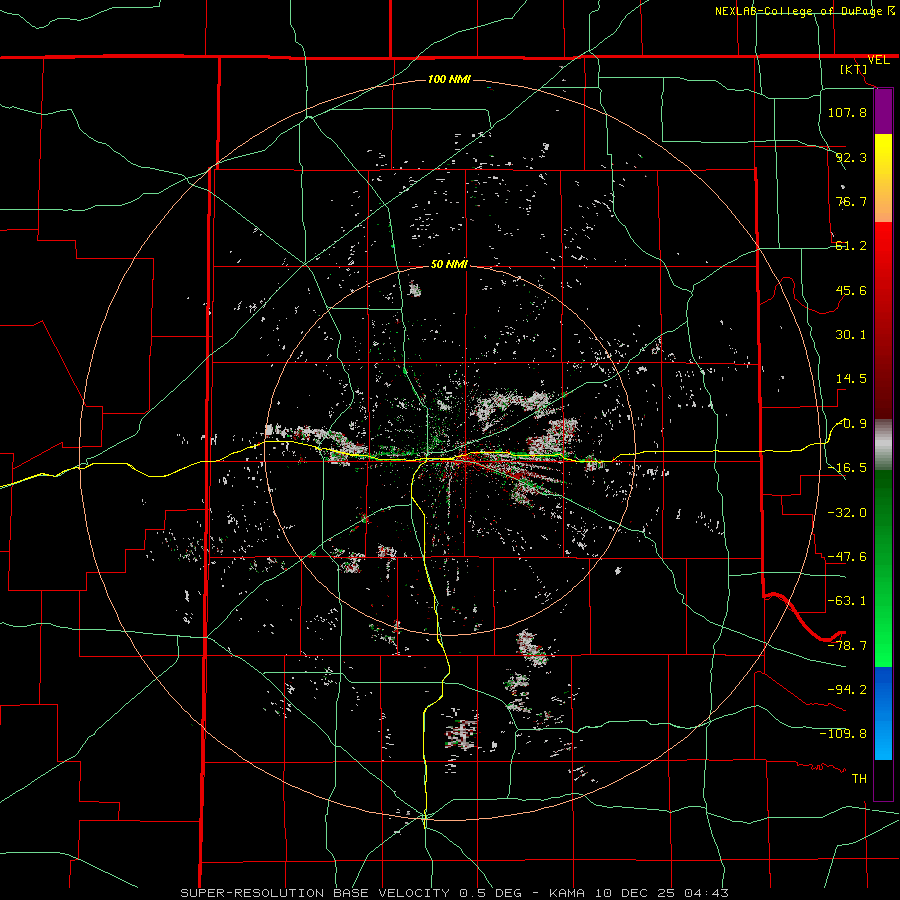Click the 45.6 scale value

[x=851, y=290]
